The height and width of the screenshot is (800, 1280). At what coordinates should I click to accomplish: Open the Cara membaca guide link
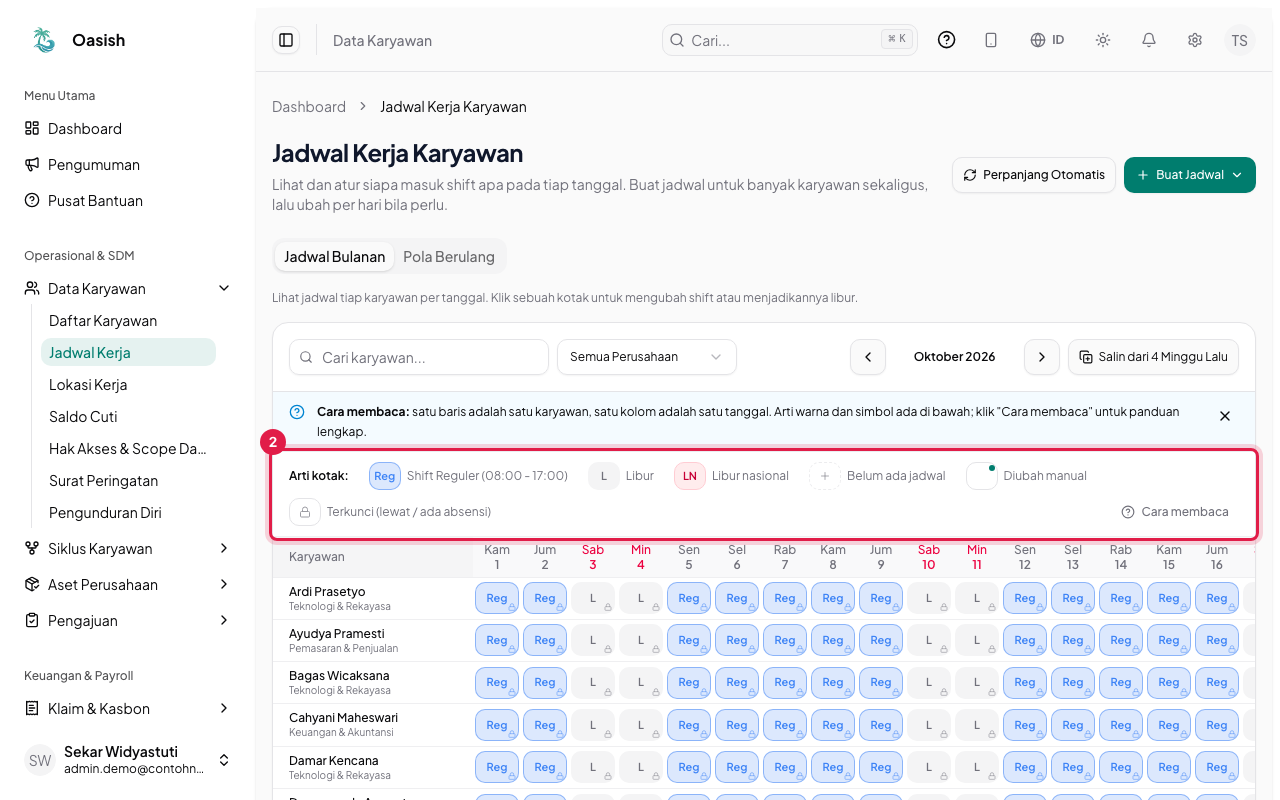click(x=1175, y=512)
